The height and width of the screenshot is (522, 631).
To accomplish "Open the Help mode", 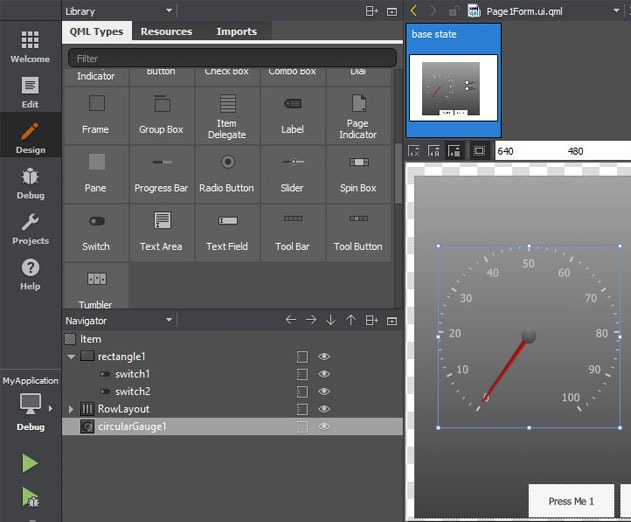I will (30, 274).
